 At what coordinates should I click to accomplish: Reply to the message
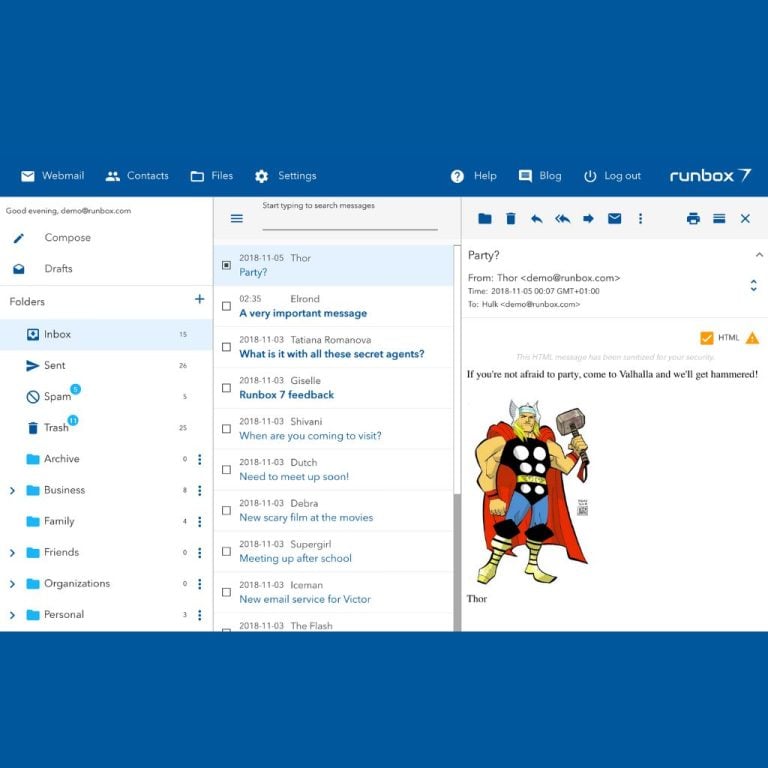(536, 218)
